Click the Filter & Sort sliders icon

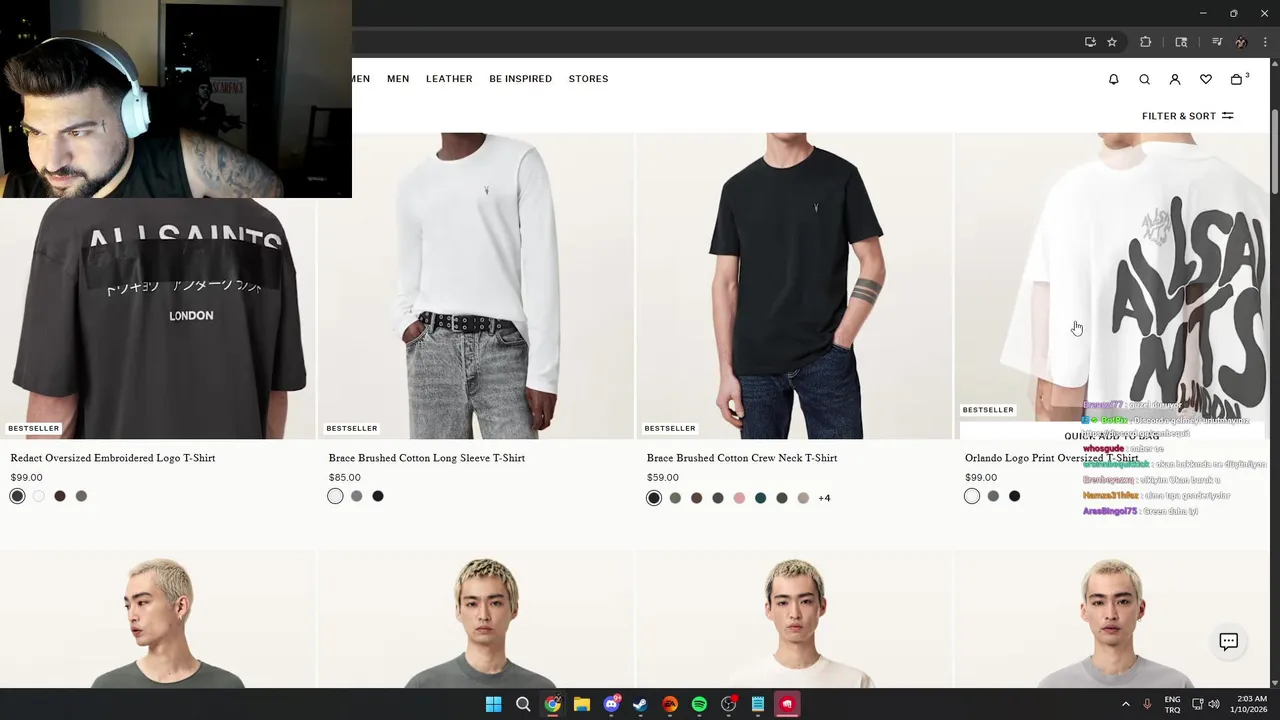(1227, 116)
